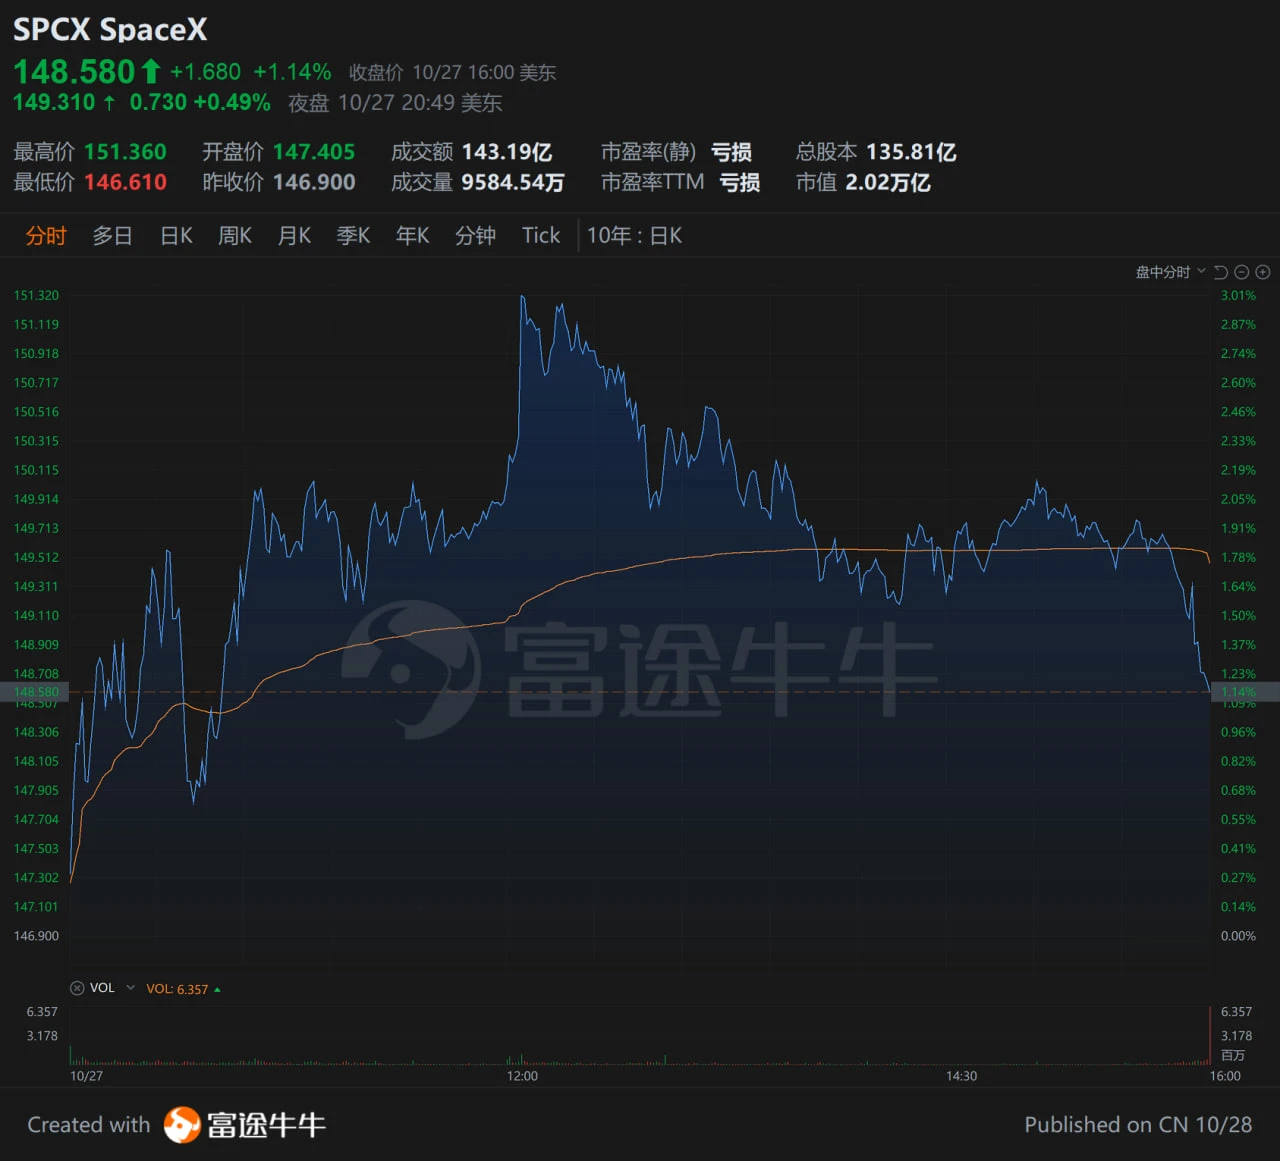The height and width of the screenshot is (1161, 1280).
Task: Open the 日K daily candlestick tab
Action: coord(176,236)
